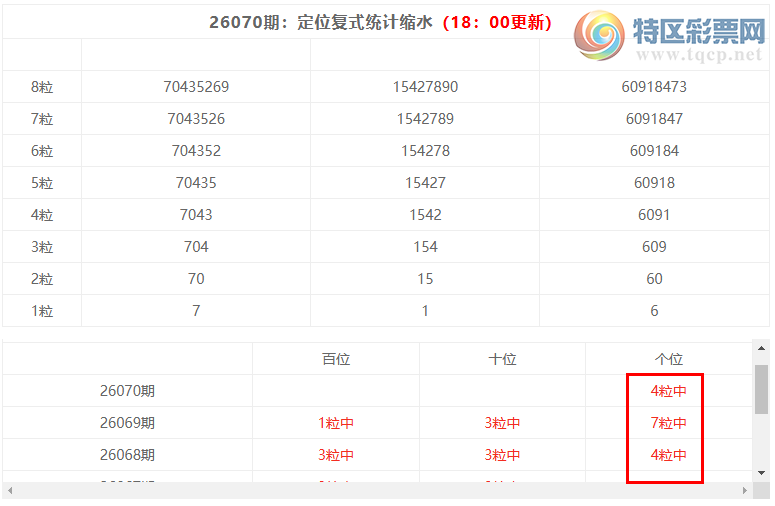Click the cell 7043
Screen dimensions: 775x506
[x=196, y=215]
